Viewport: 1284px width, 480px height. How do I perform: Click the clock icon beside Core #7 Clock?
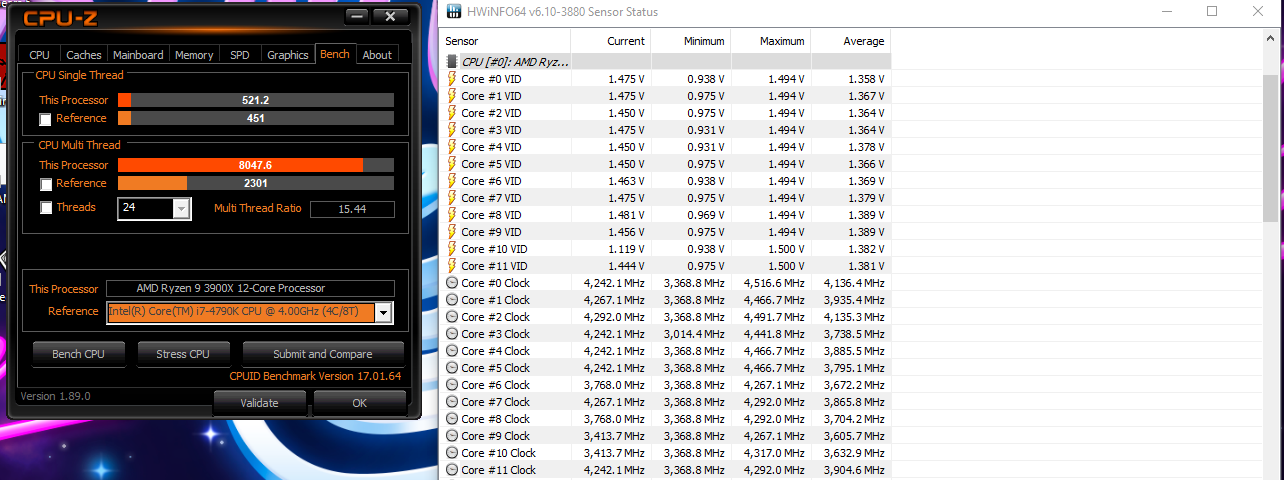click(x=452, y=402)
